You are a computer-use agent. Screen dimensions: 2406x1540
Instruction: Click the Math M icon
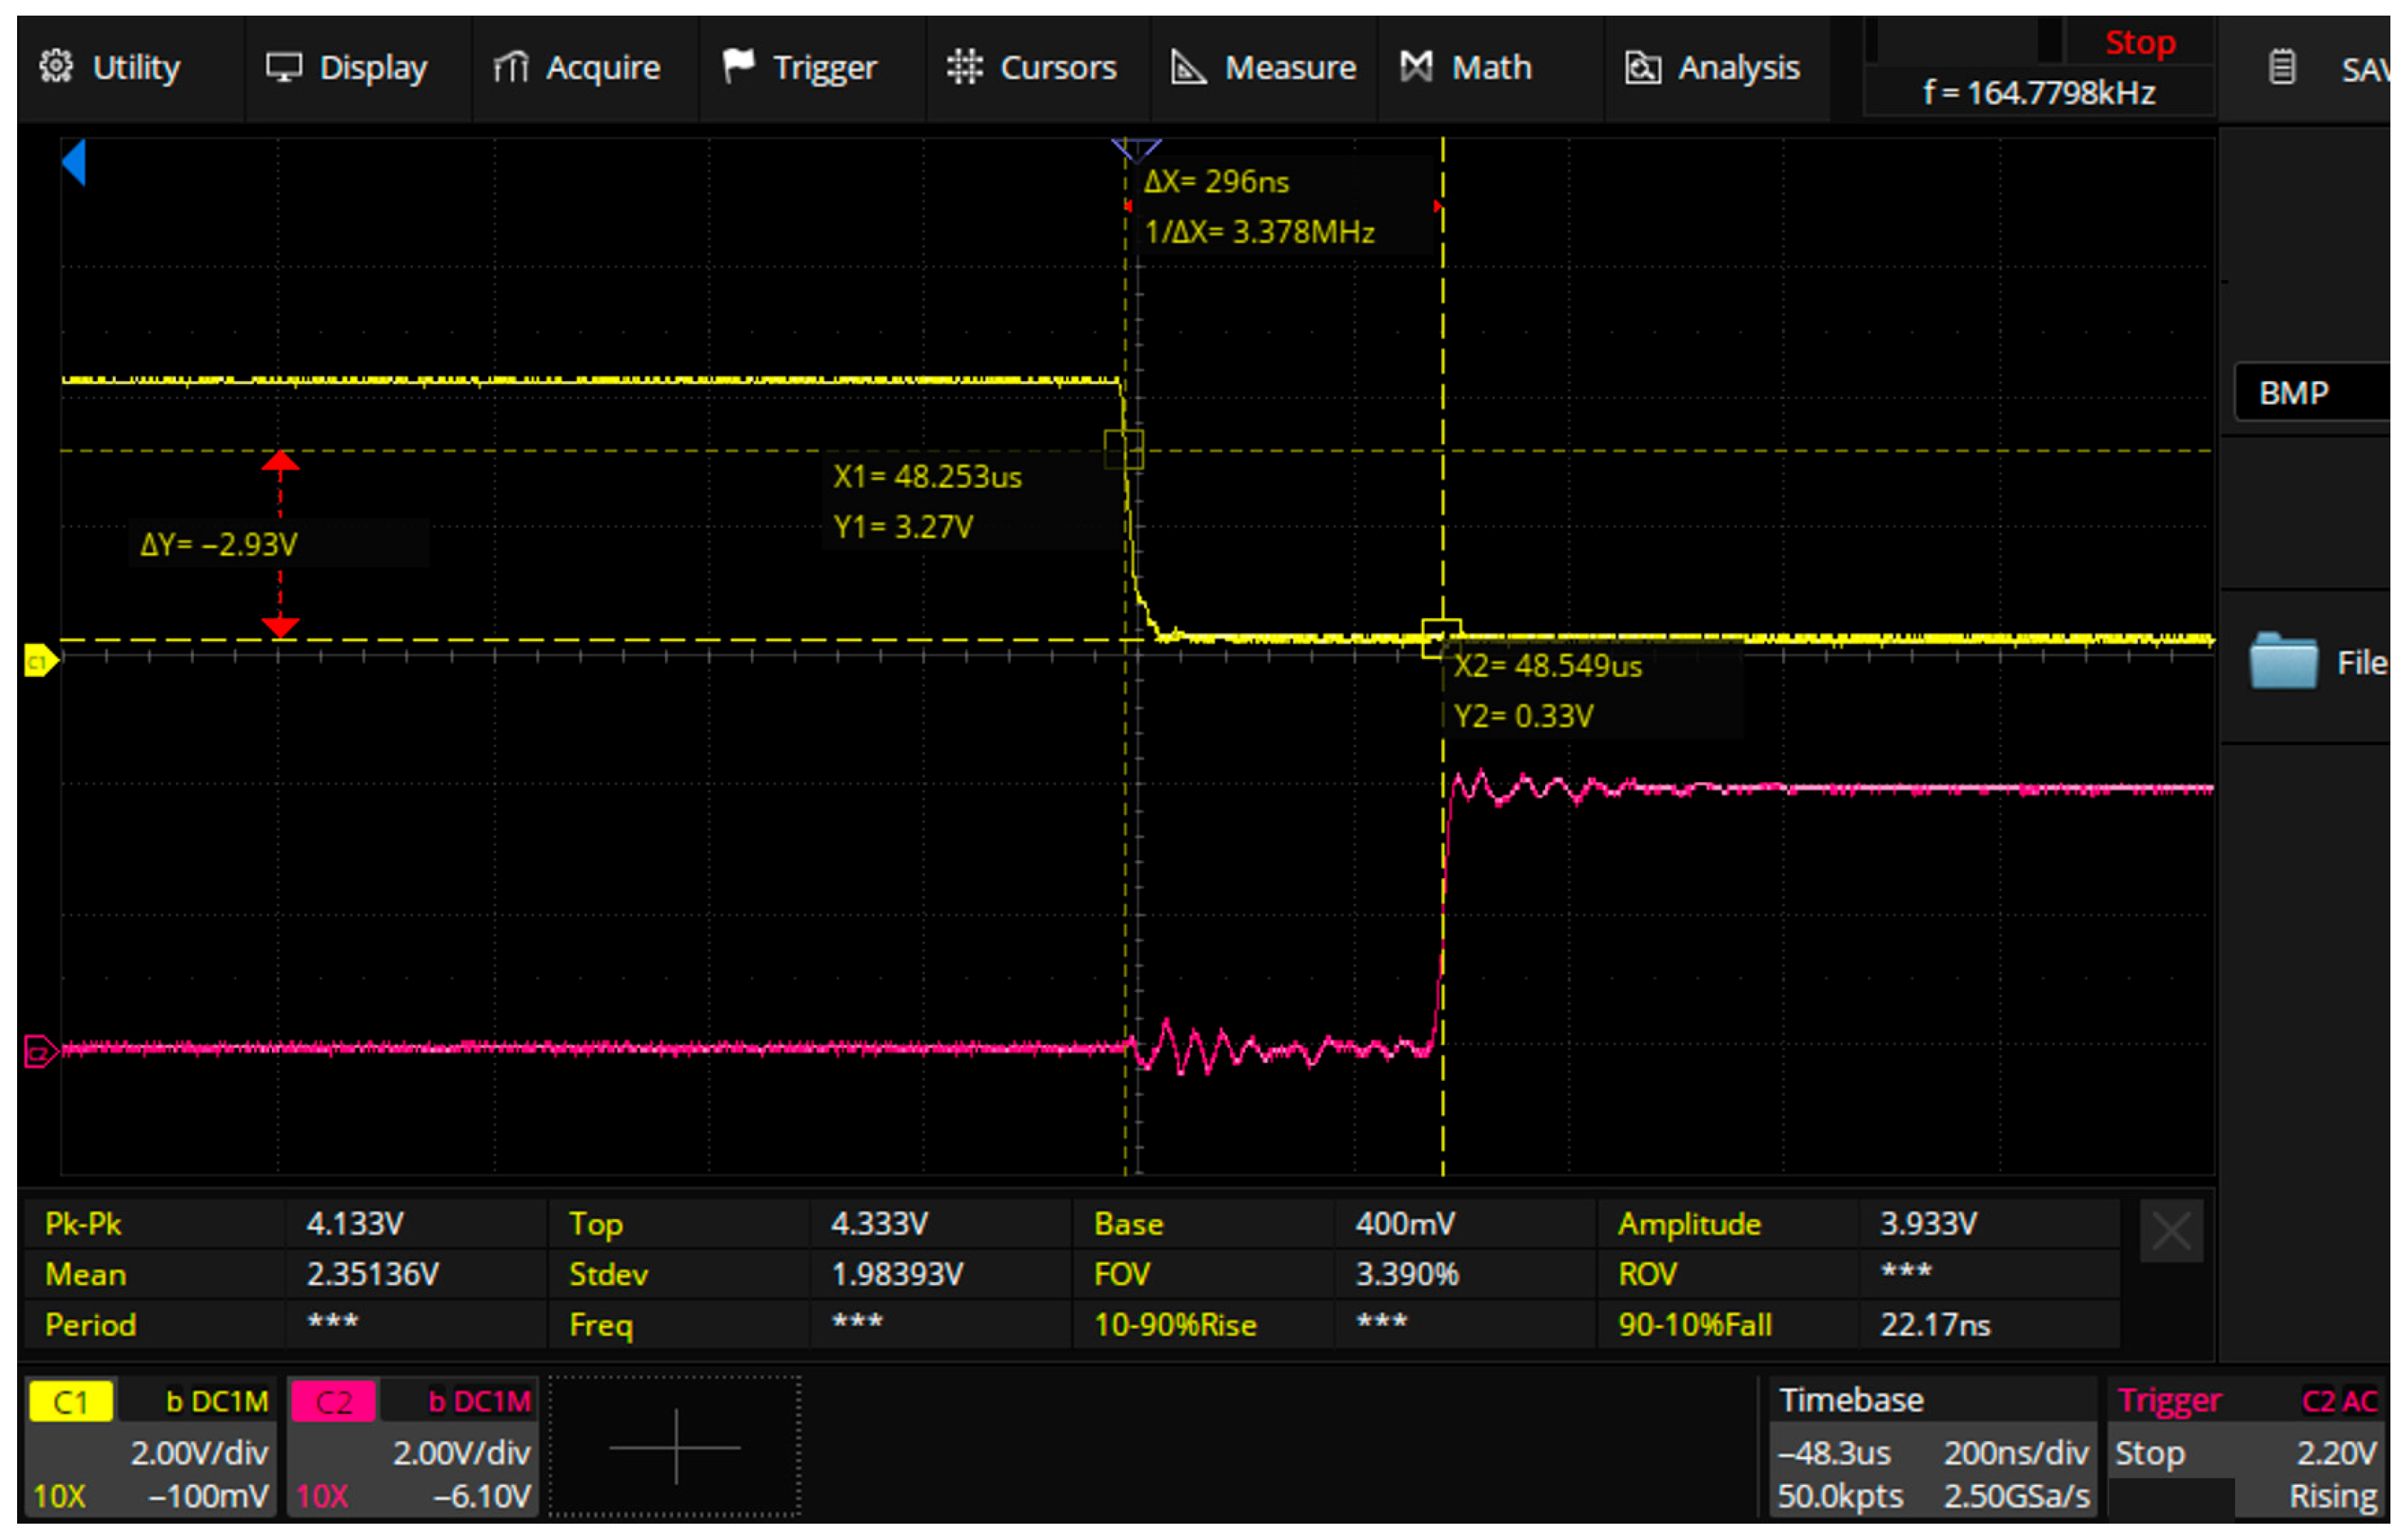1416,66
